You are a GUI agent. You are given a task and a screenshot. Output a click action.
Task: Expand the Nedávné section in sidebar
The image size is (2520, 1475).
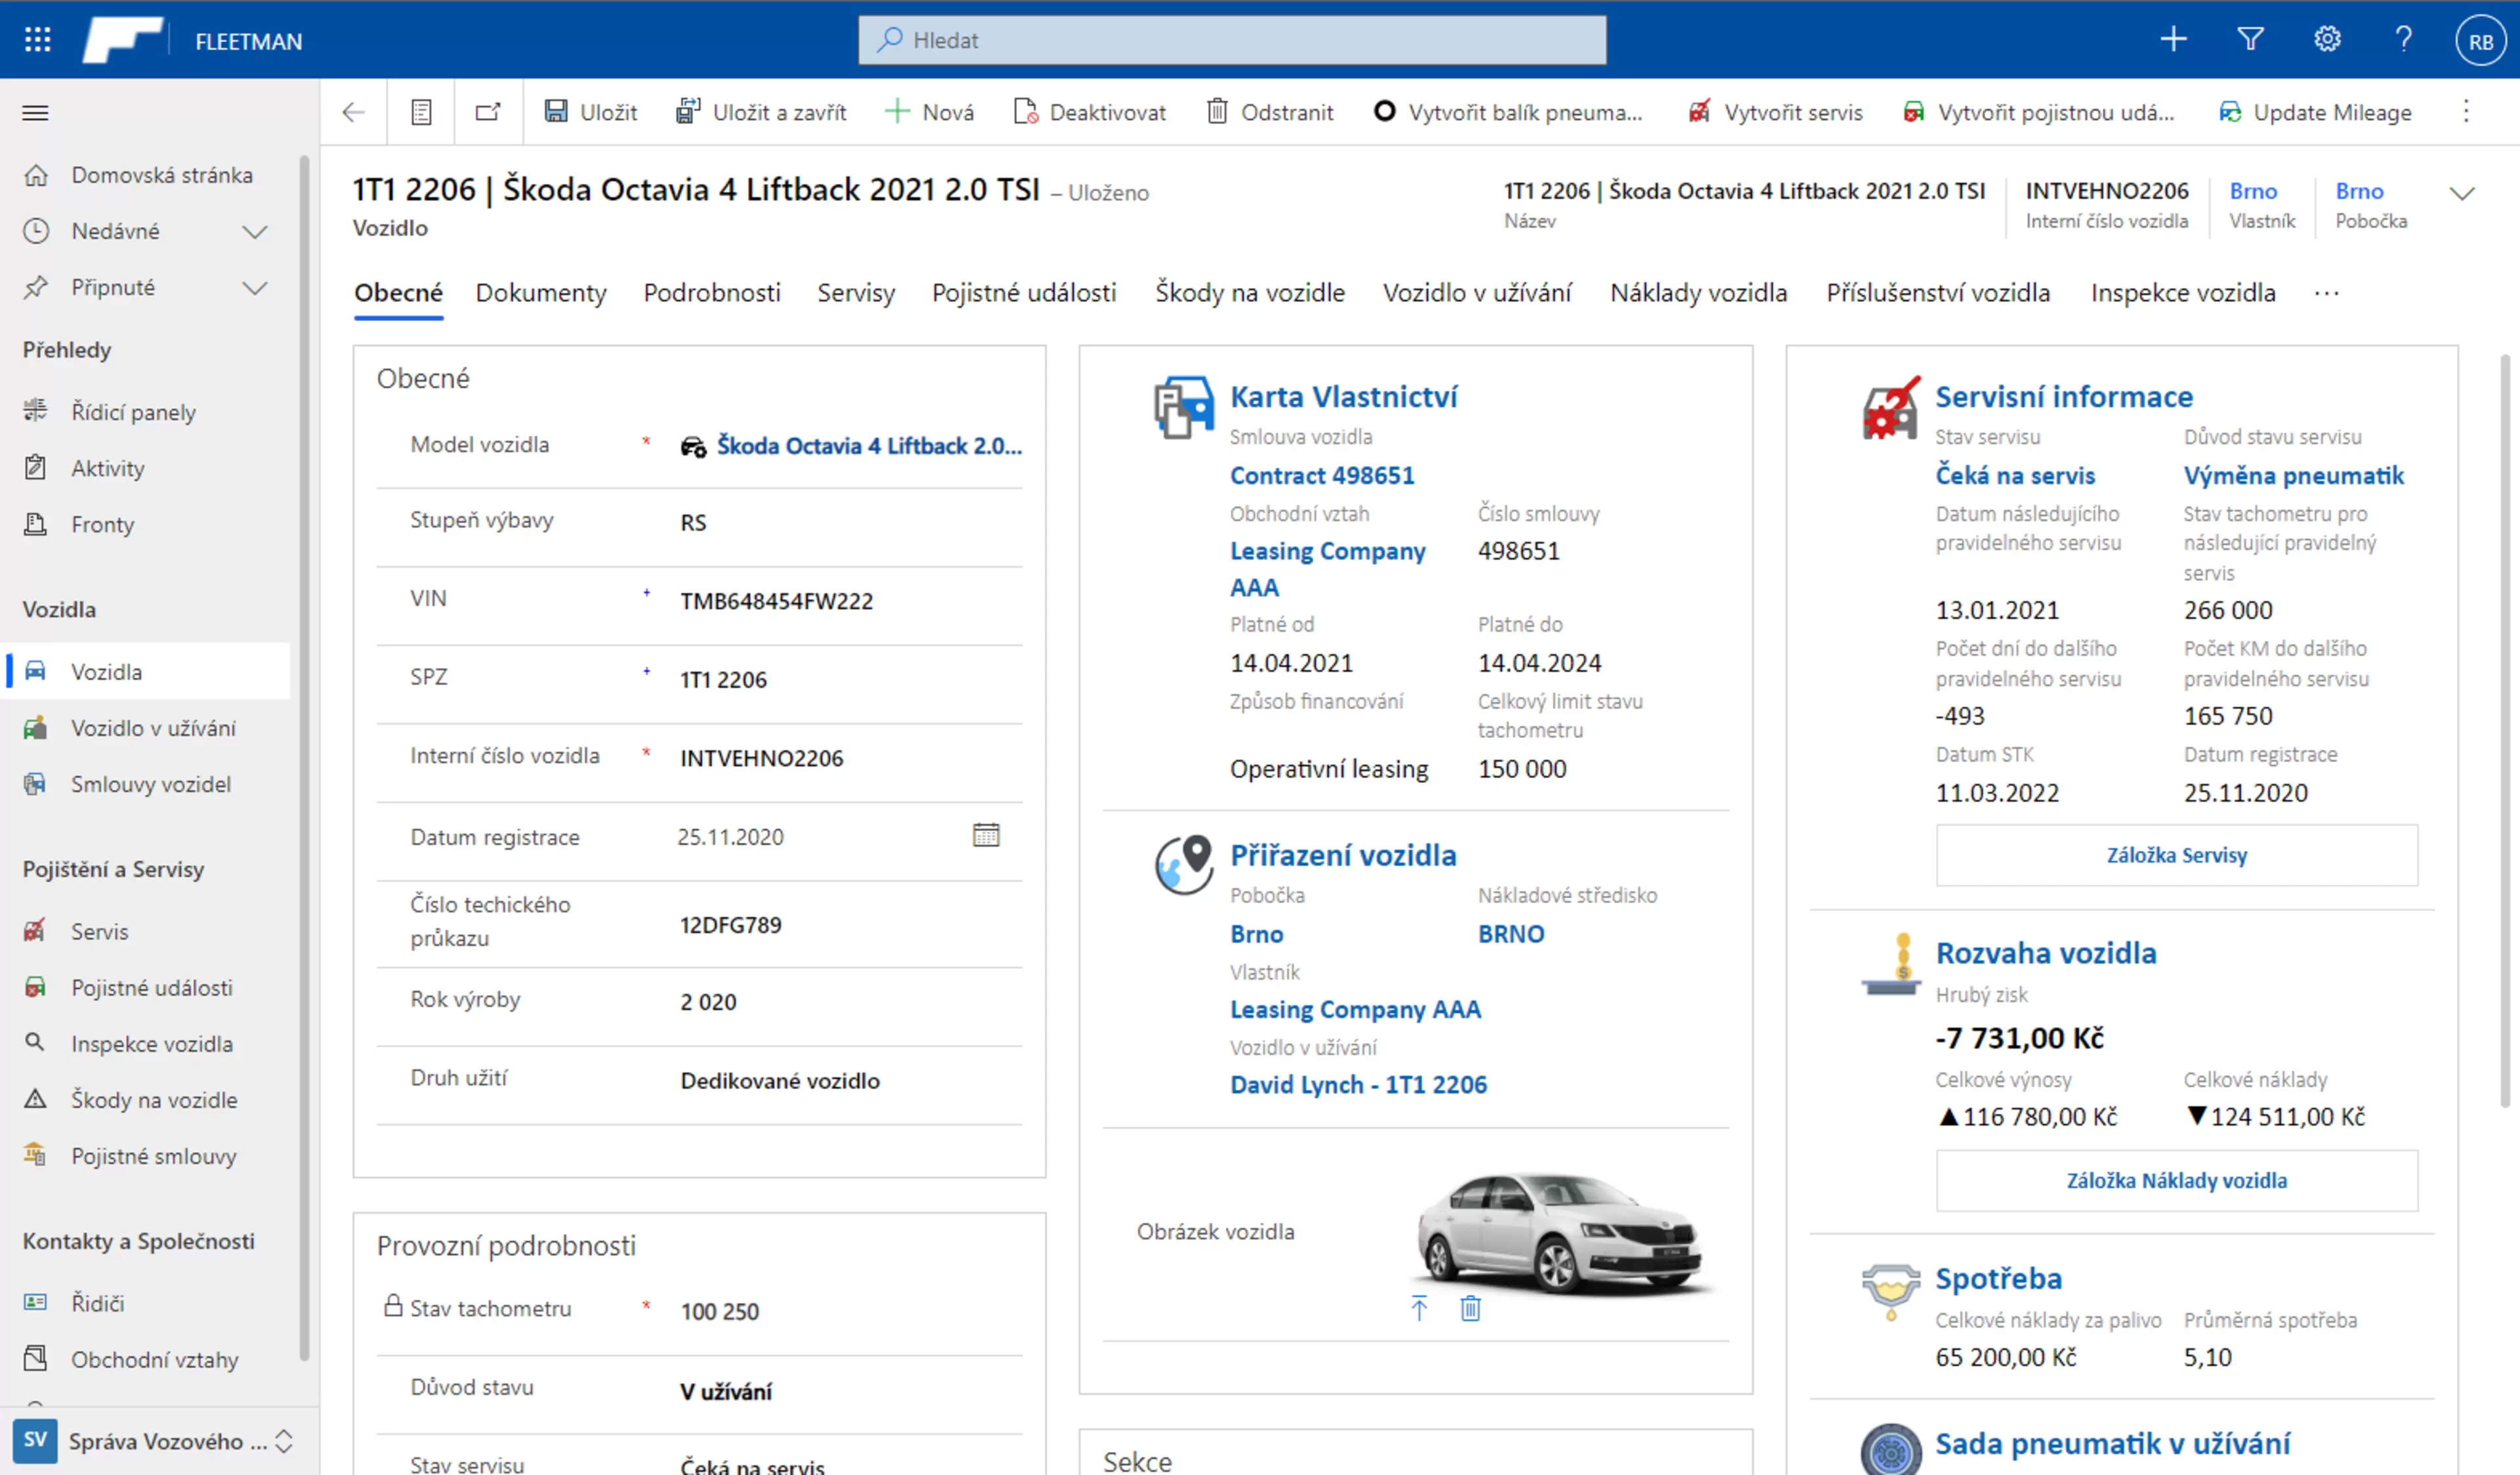click(255, 232)
